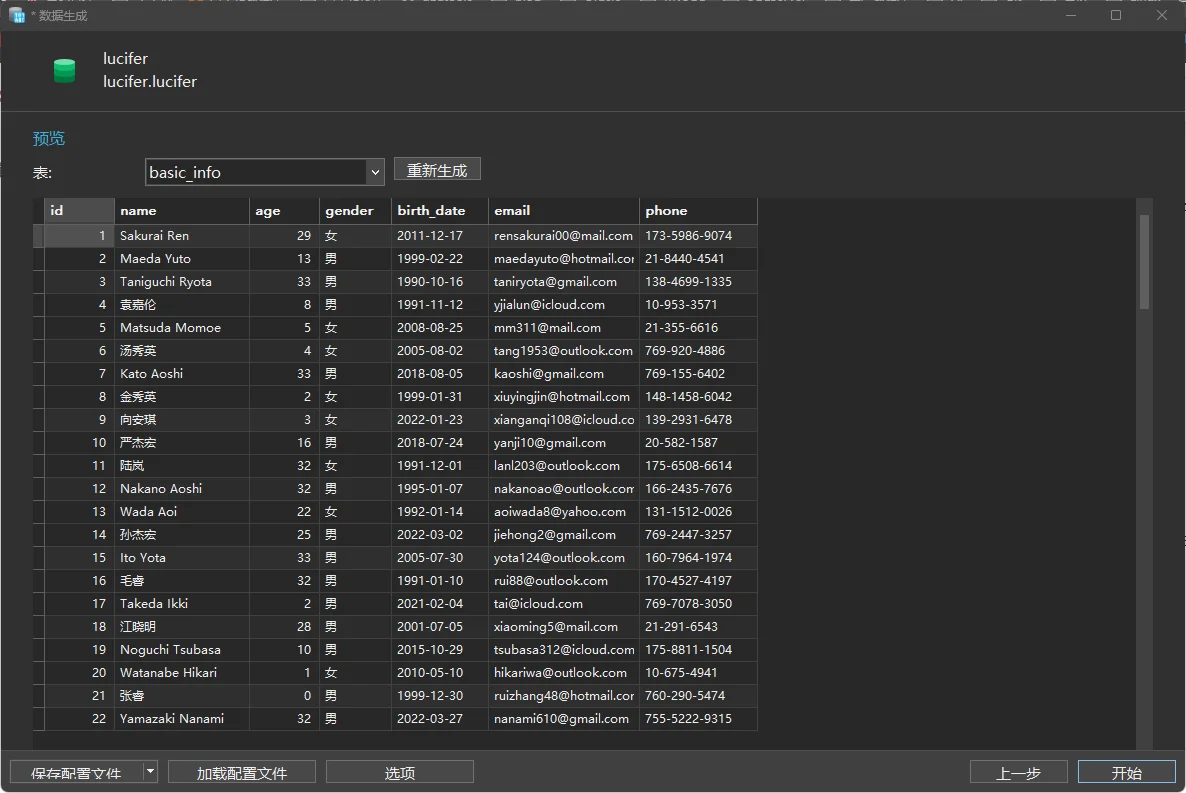Click the app icon in title bar
The height and width of the screenshot is (793, 1186).
pyautogui.click(x=17, y=15)
